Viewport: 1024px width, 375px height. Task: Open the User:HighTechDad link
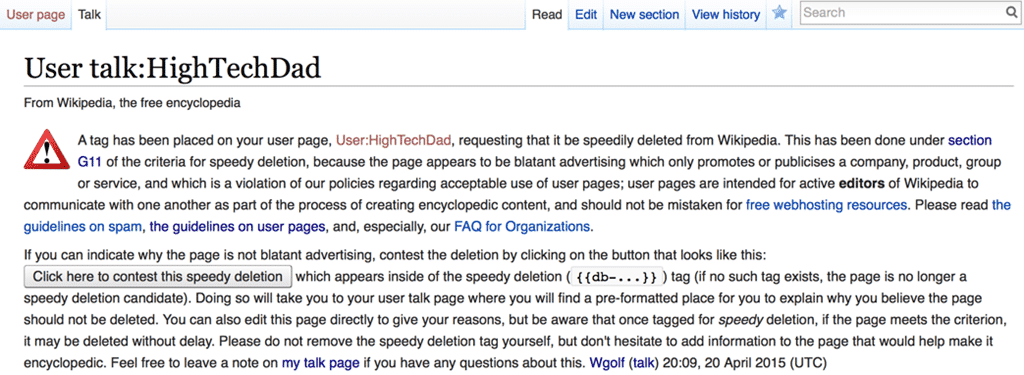pyautogui.click(x=394, y=140)
